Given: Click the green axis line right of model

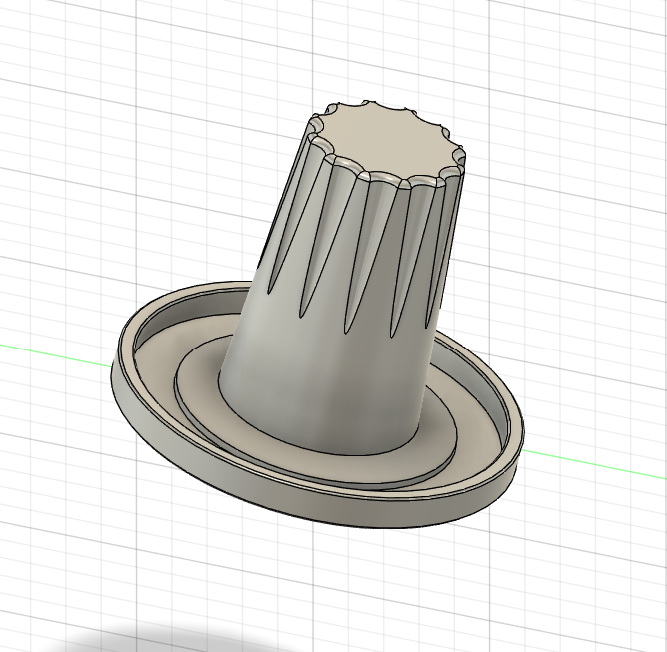Looking at the screenshot, I should (600, 460).
